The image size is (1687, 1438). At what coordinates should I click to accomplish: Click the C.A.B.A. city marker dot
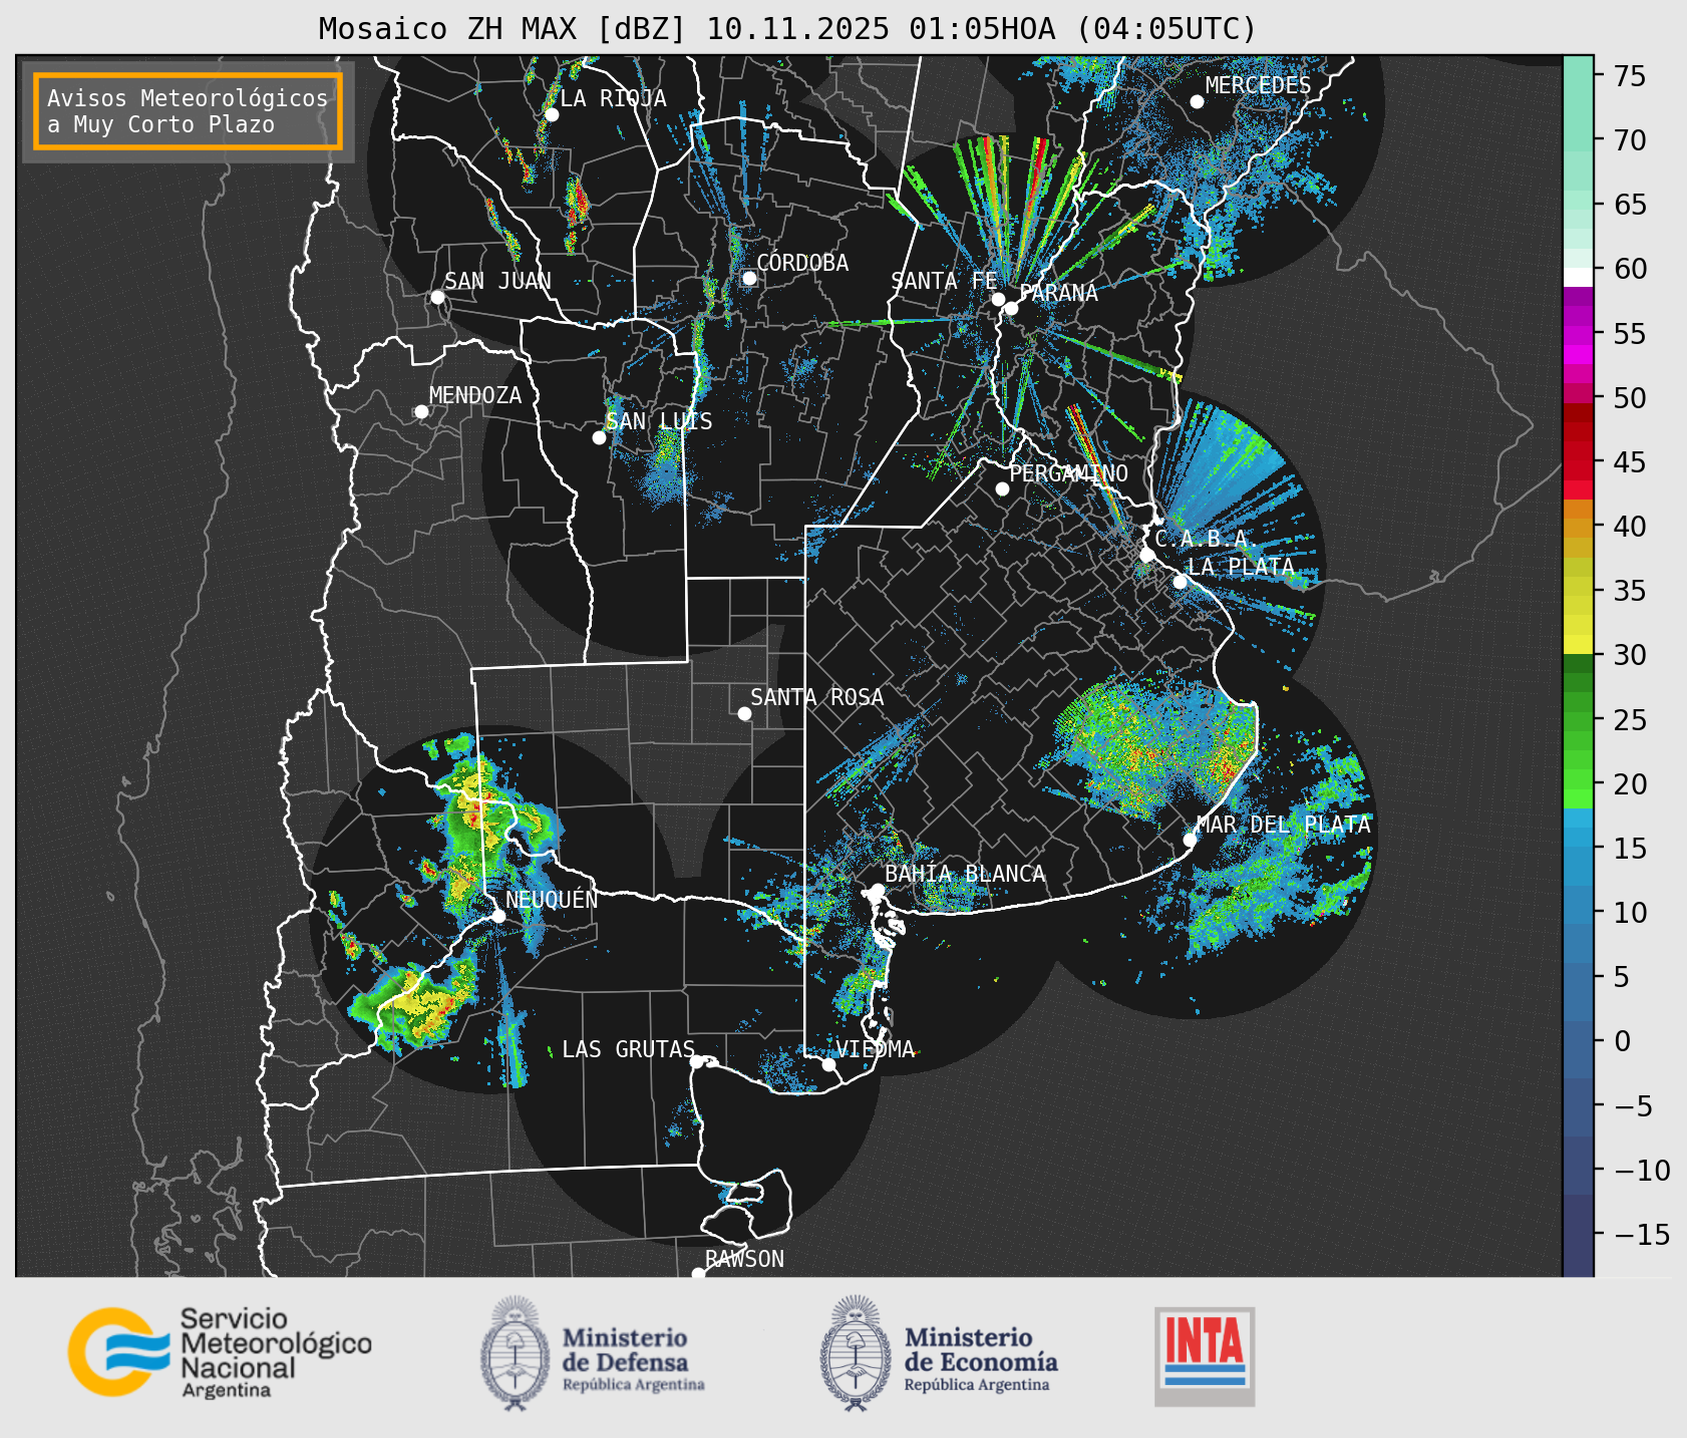[1147, 555]
